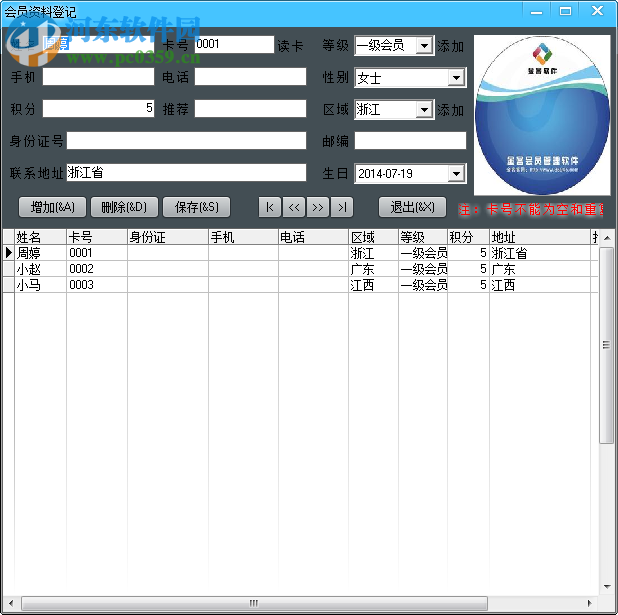Focus the 电话 telephone input field

pyautogui.click(x=250, y=76)
